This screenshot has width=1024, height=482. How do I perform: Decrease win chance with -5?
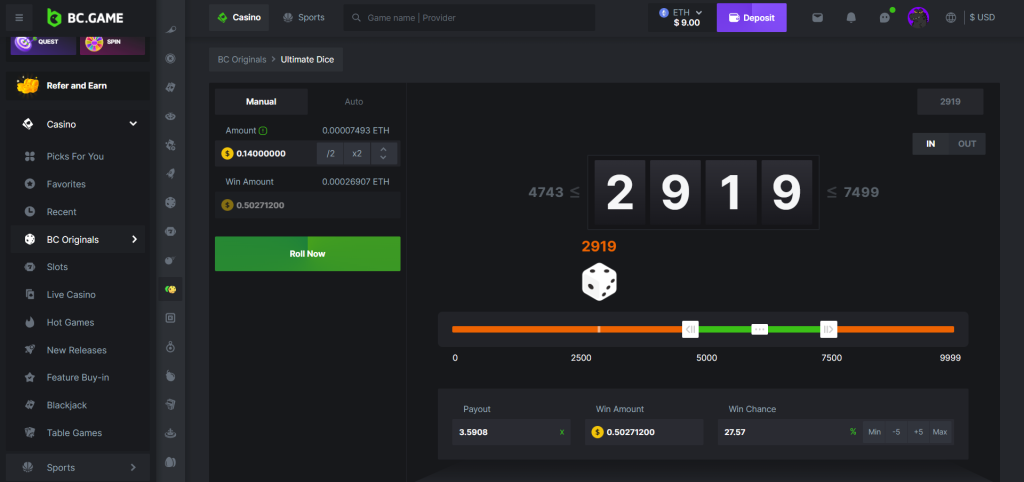click(x=896, y=432)
